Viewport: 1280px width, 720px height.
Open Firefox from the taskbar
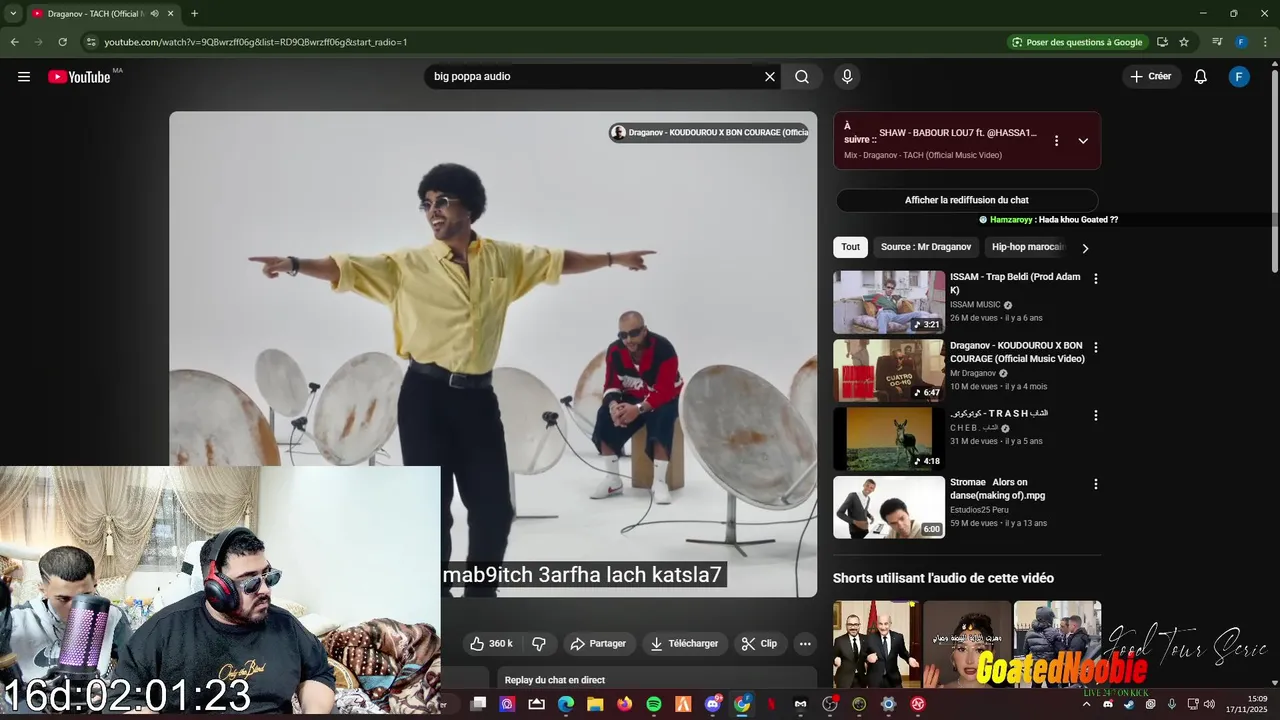625,704
